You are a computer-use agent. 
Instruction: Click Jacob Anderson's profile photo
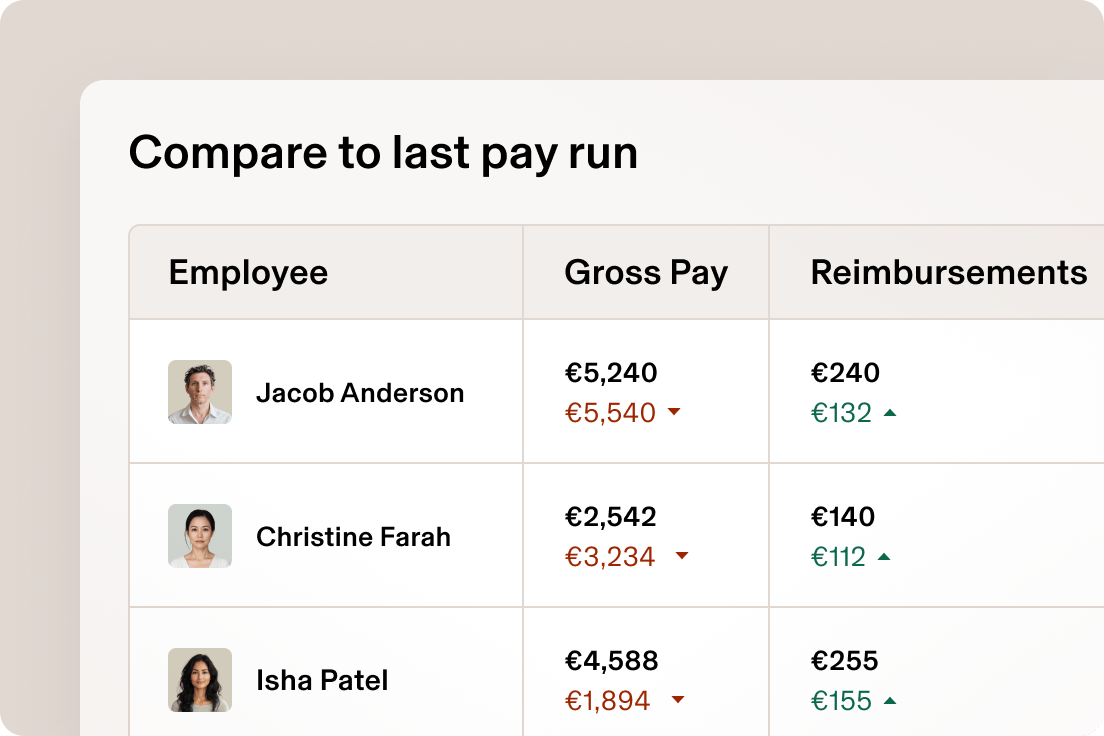tap(199, 391)
